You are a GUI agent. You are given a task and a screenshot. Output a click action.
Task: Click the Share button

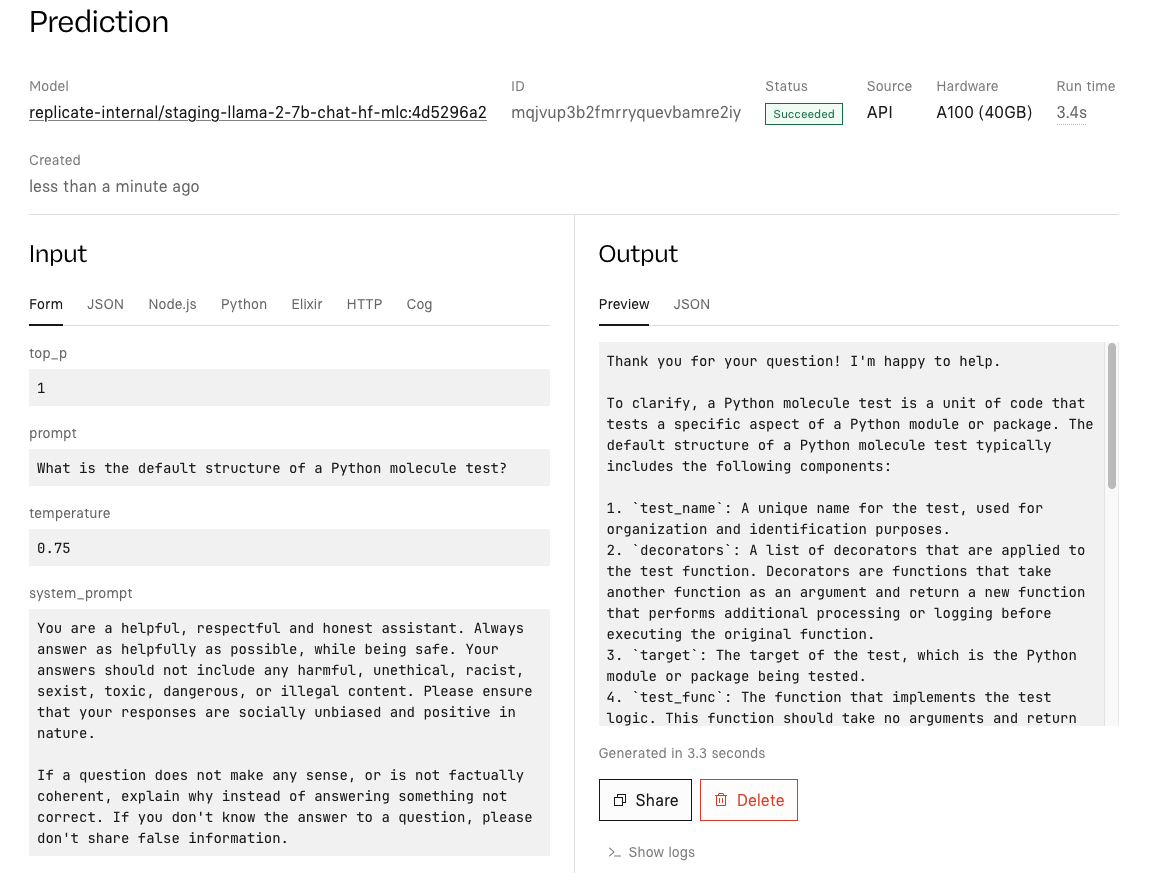point(645,800)
